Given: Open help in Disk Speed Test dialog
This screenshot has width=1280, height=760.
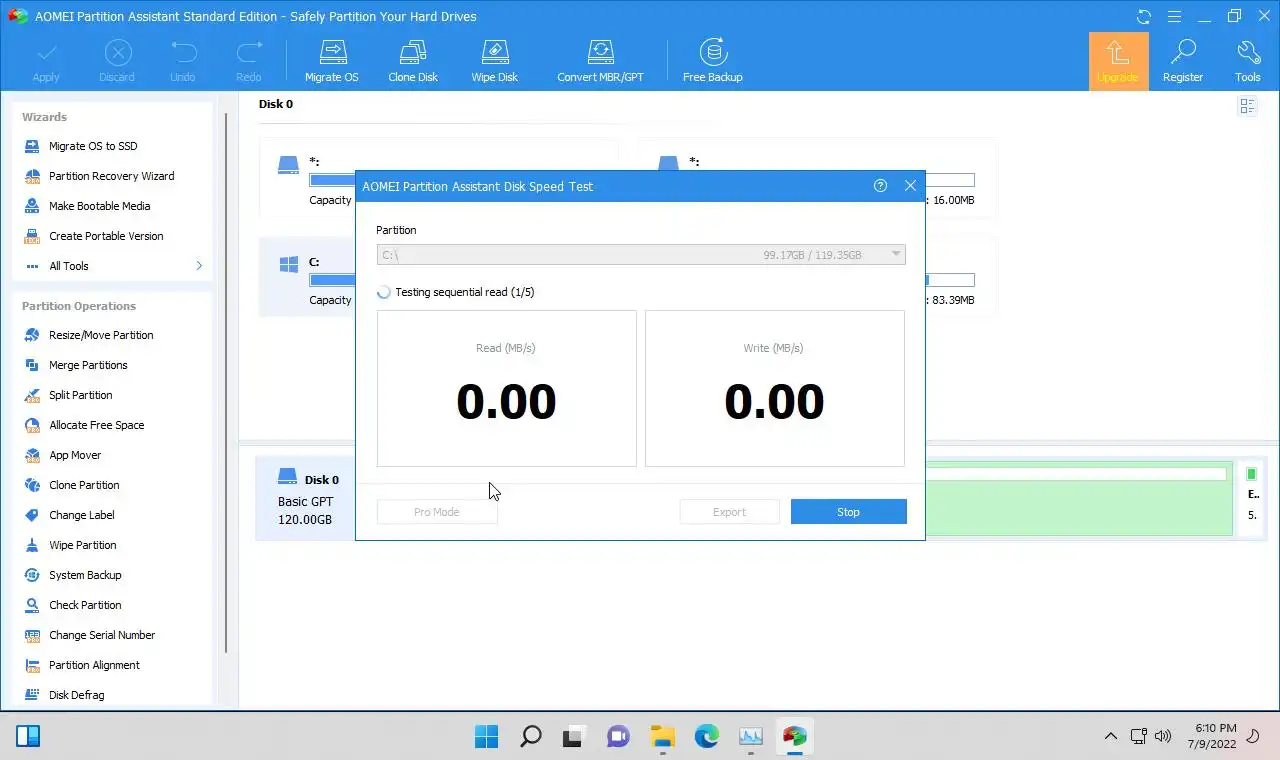Looking at the screenshot, I should (x=880, y=185).
